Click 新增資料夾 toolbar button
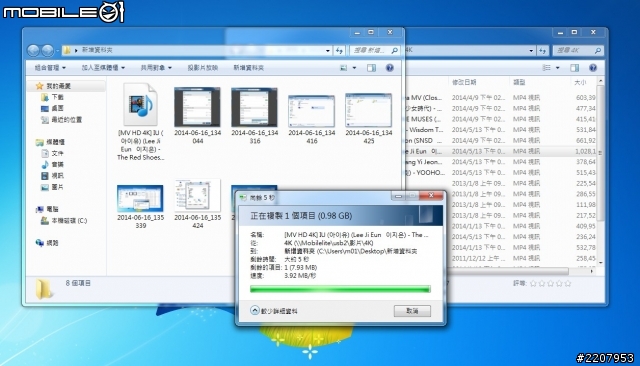The width and height of the screenshot is (640, 366). (248, 68)
